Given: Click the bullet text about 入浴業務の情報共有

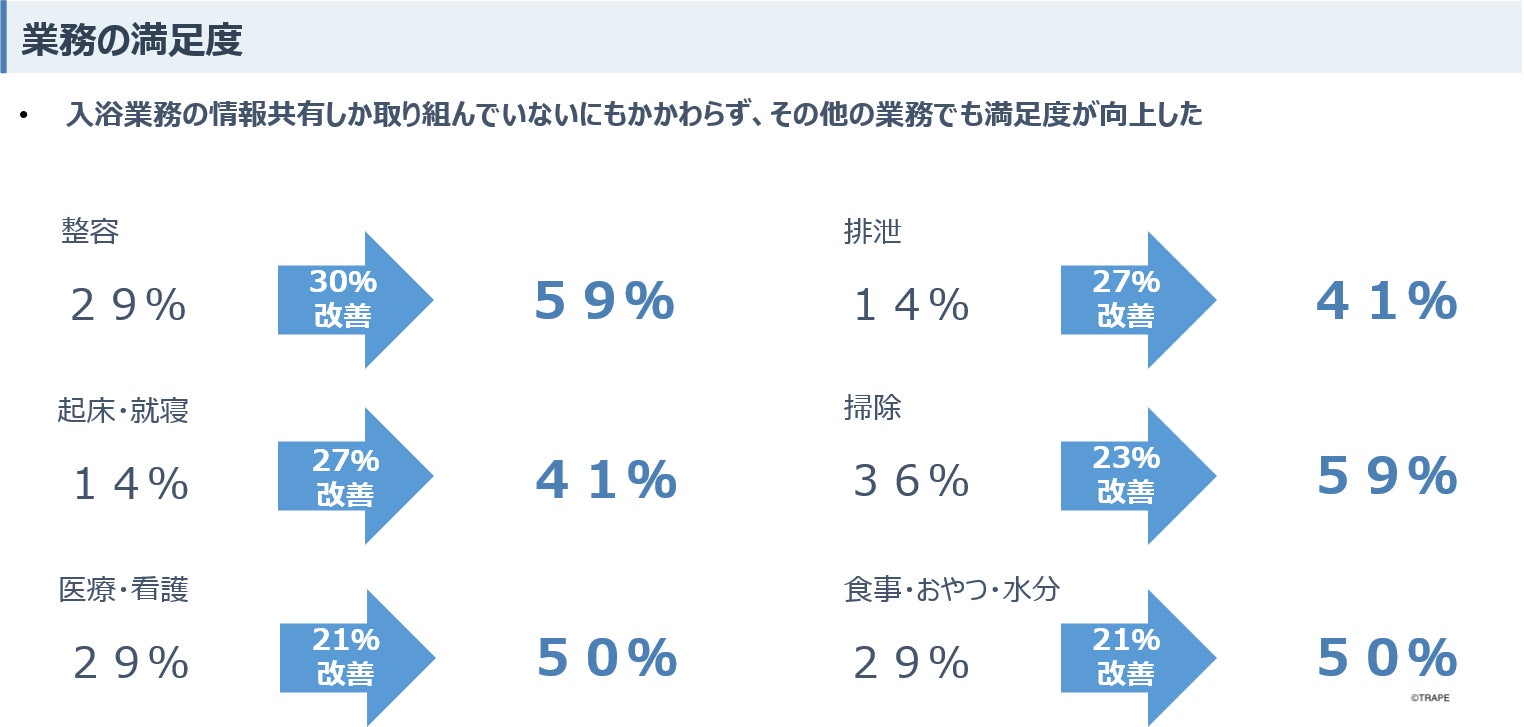Looking at the screenshot, I should 634,115.
